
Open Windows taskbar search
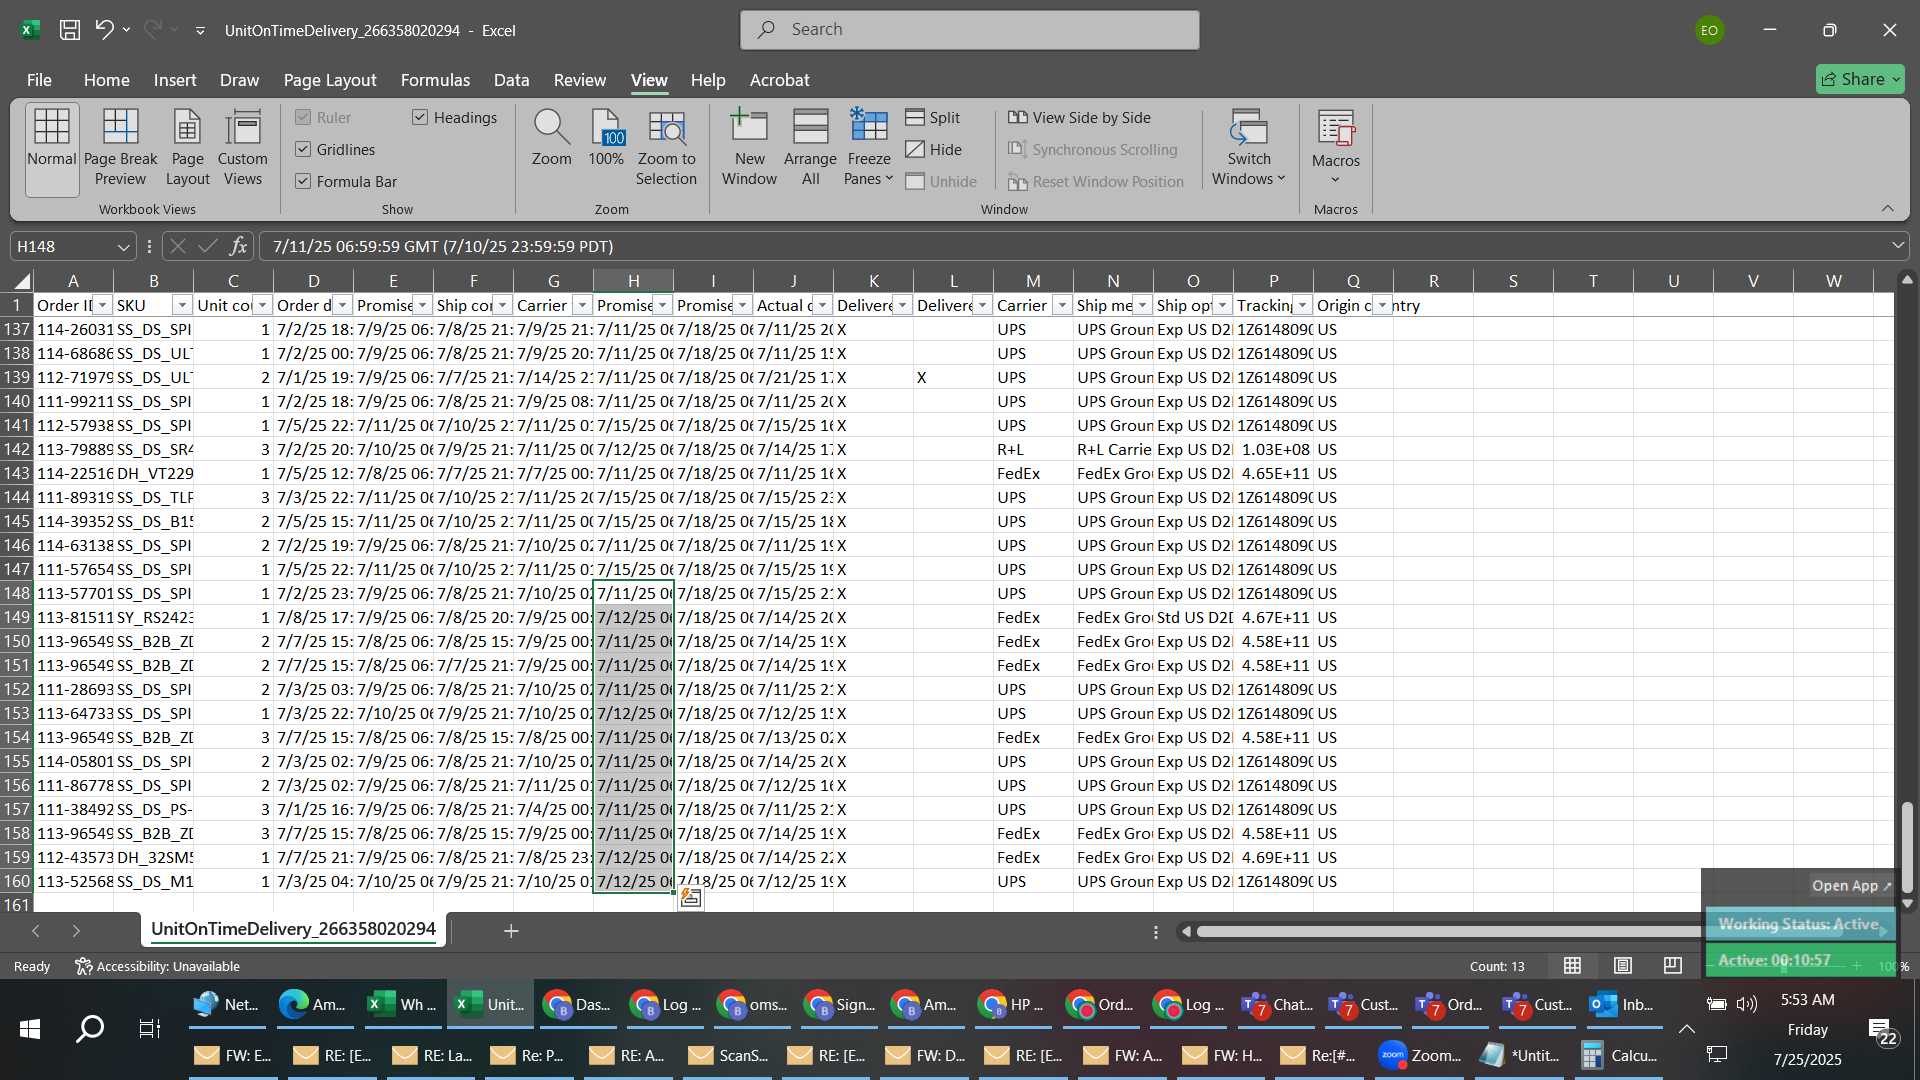tap(90, 1028)
